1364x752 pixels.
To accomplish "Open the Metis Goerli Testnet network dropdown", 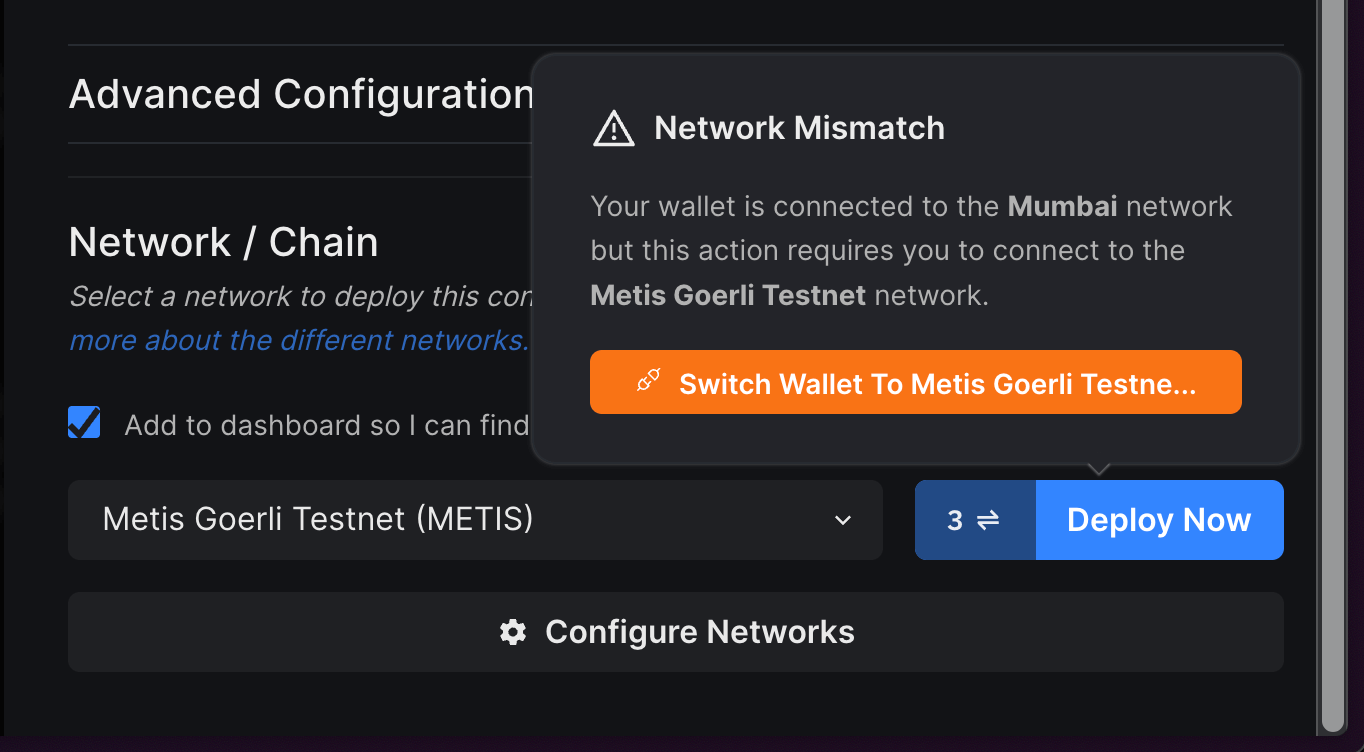I will click(475, 520).
